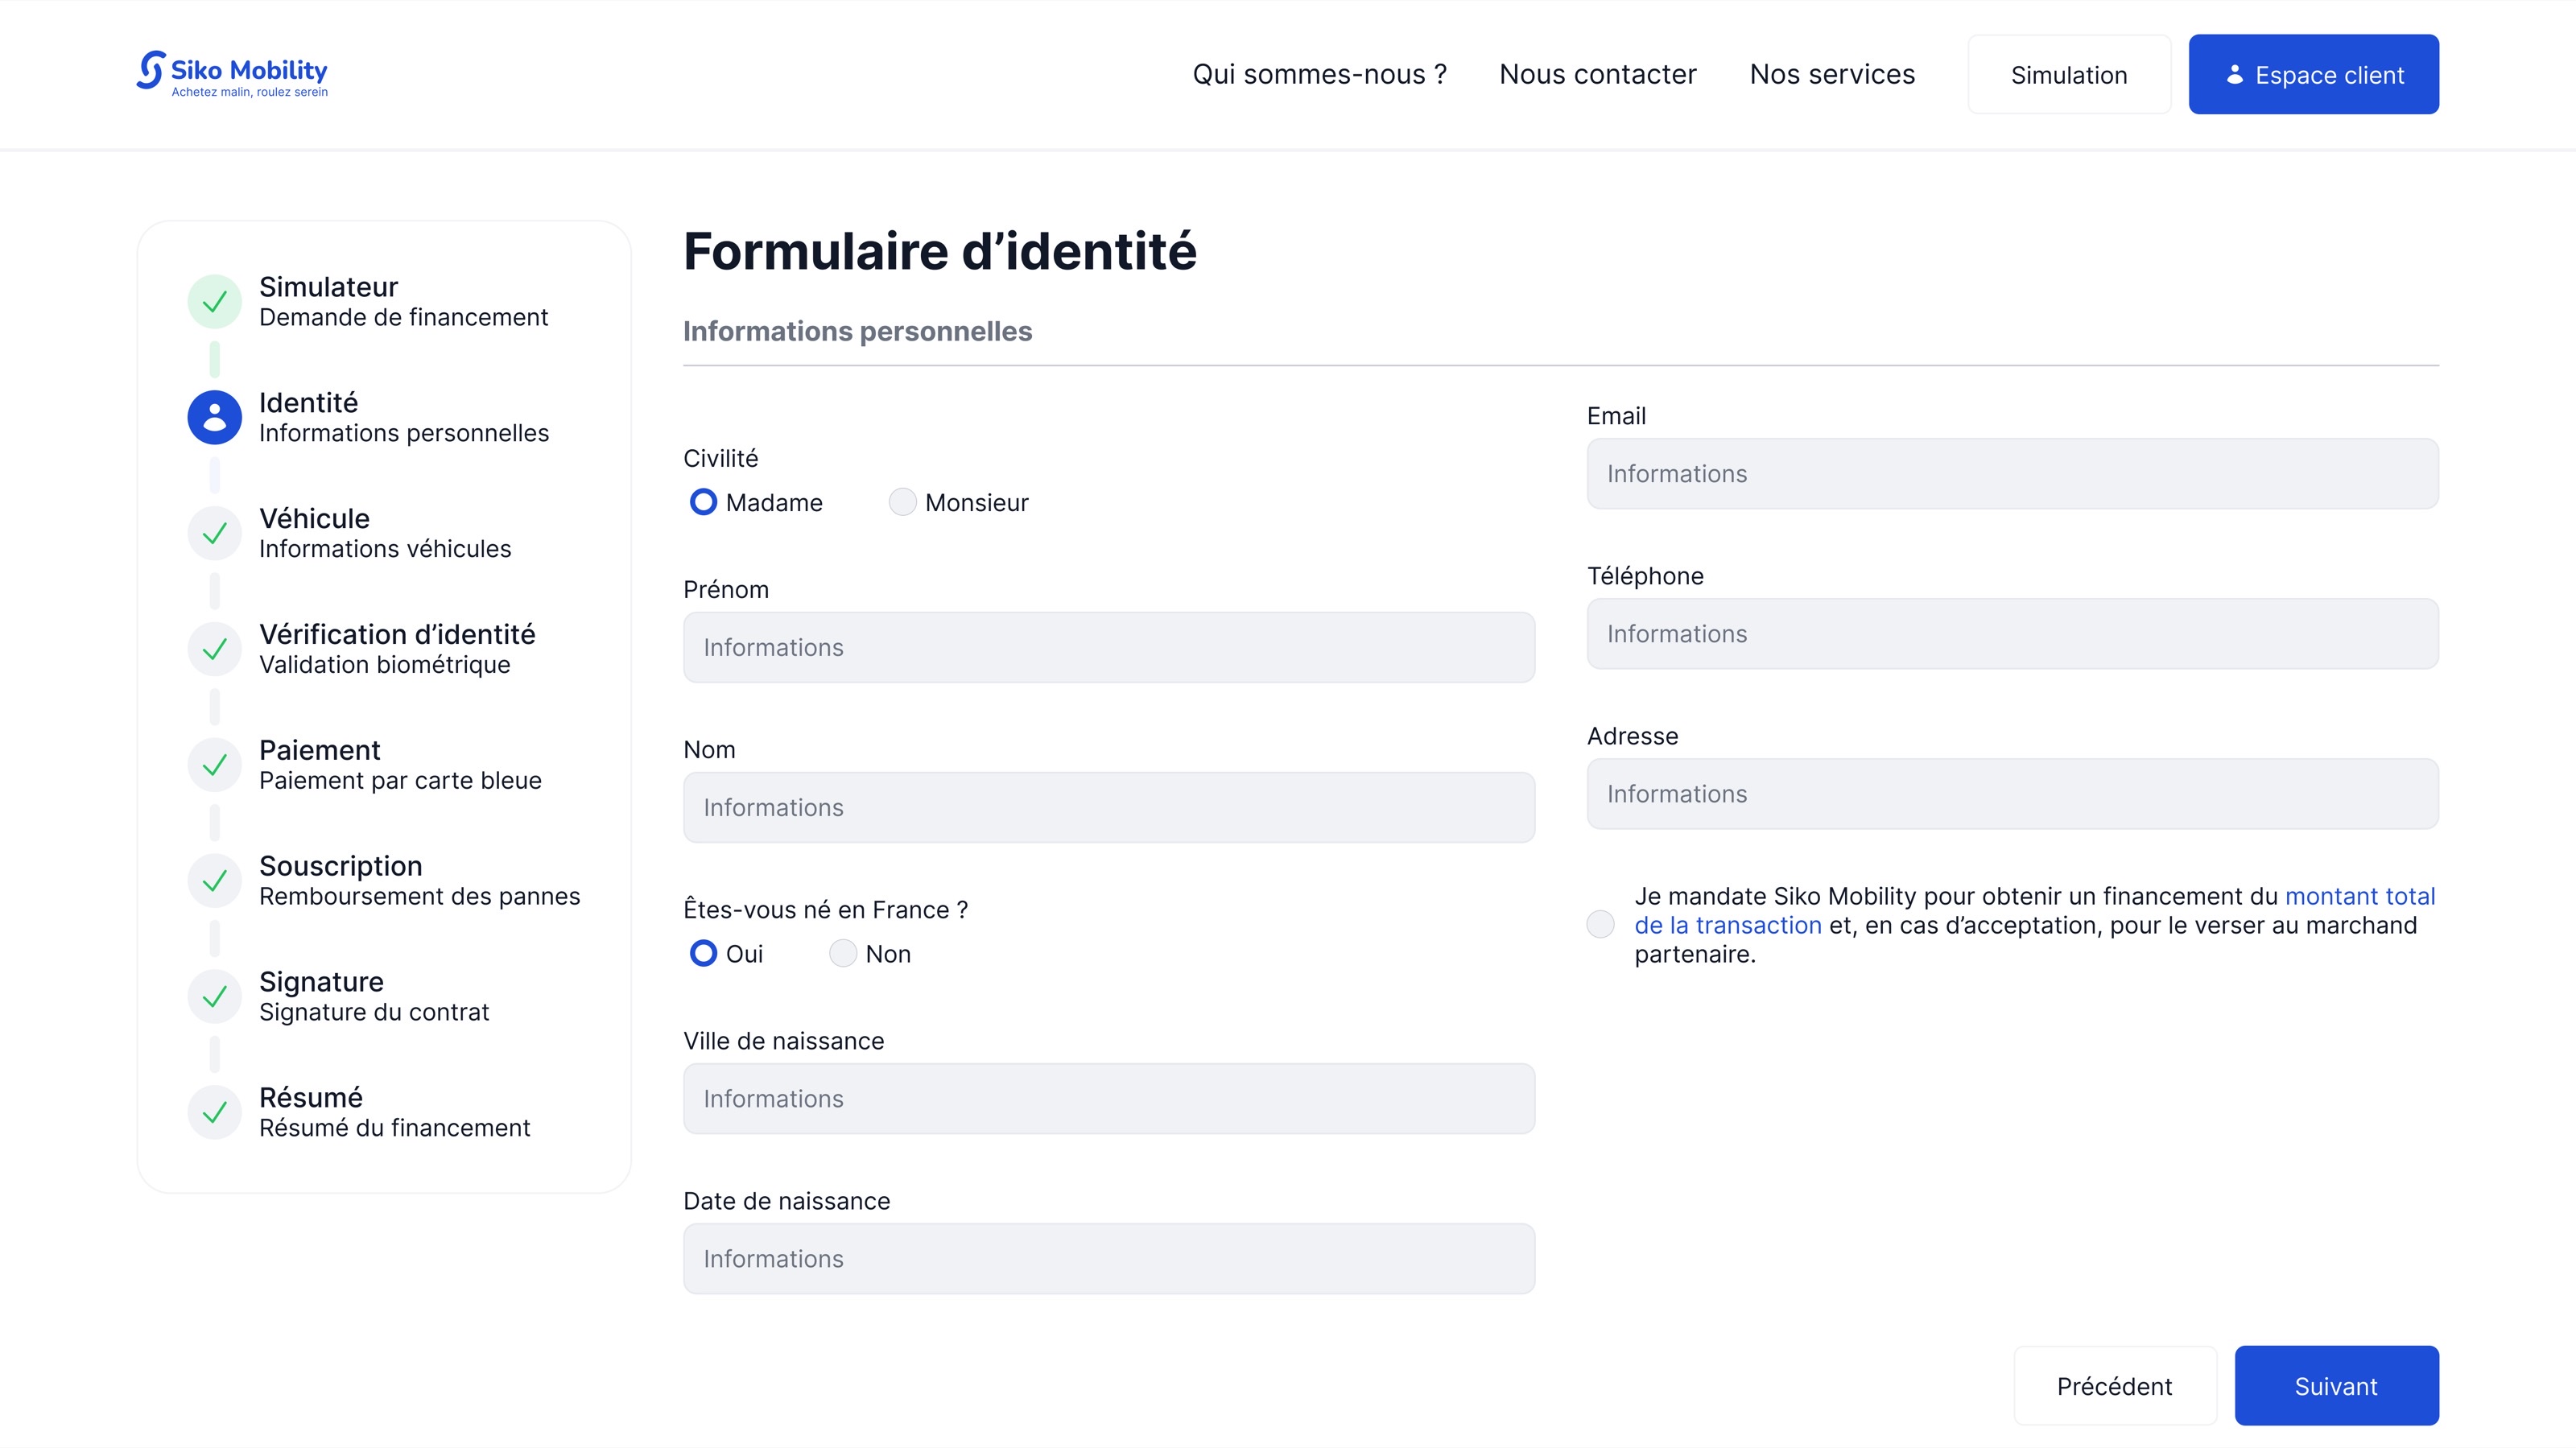Click the Identité step person icon
The height and width of the screenshot is (1448, 2576).
pyautogui.click(x=214, y=417)
